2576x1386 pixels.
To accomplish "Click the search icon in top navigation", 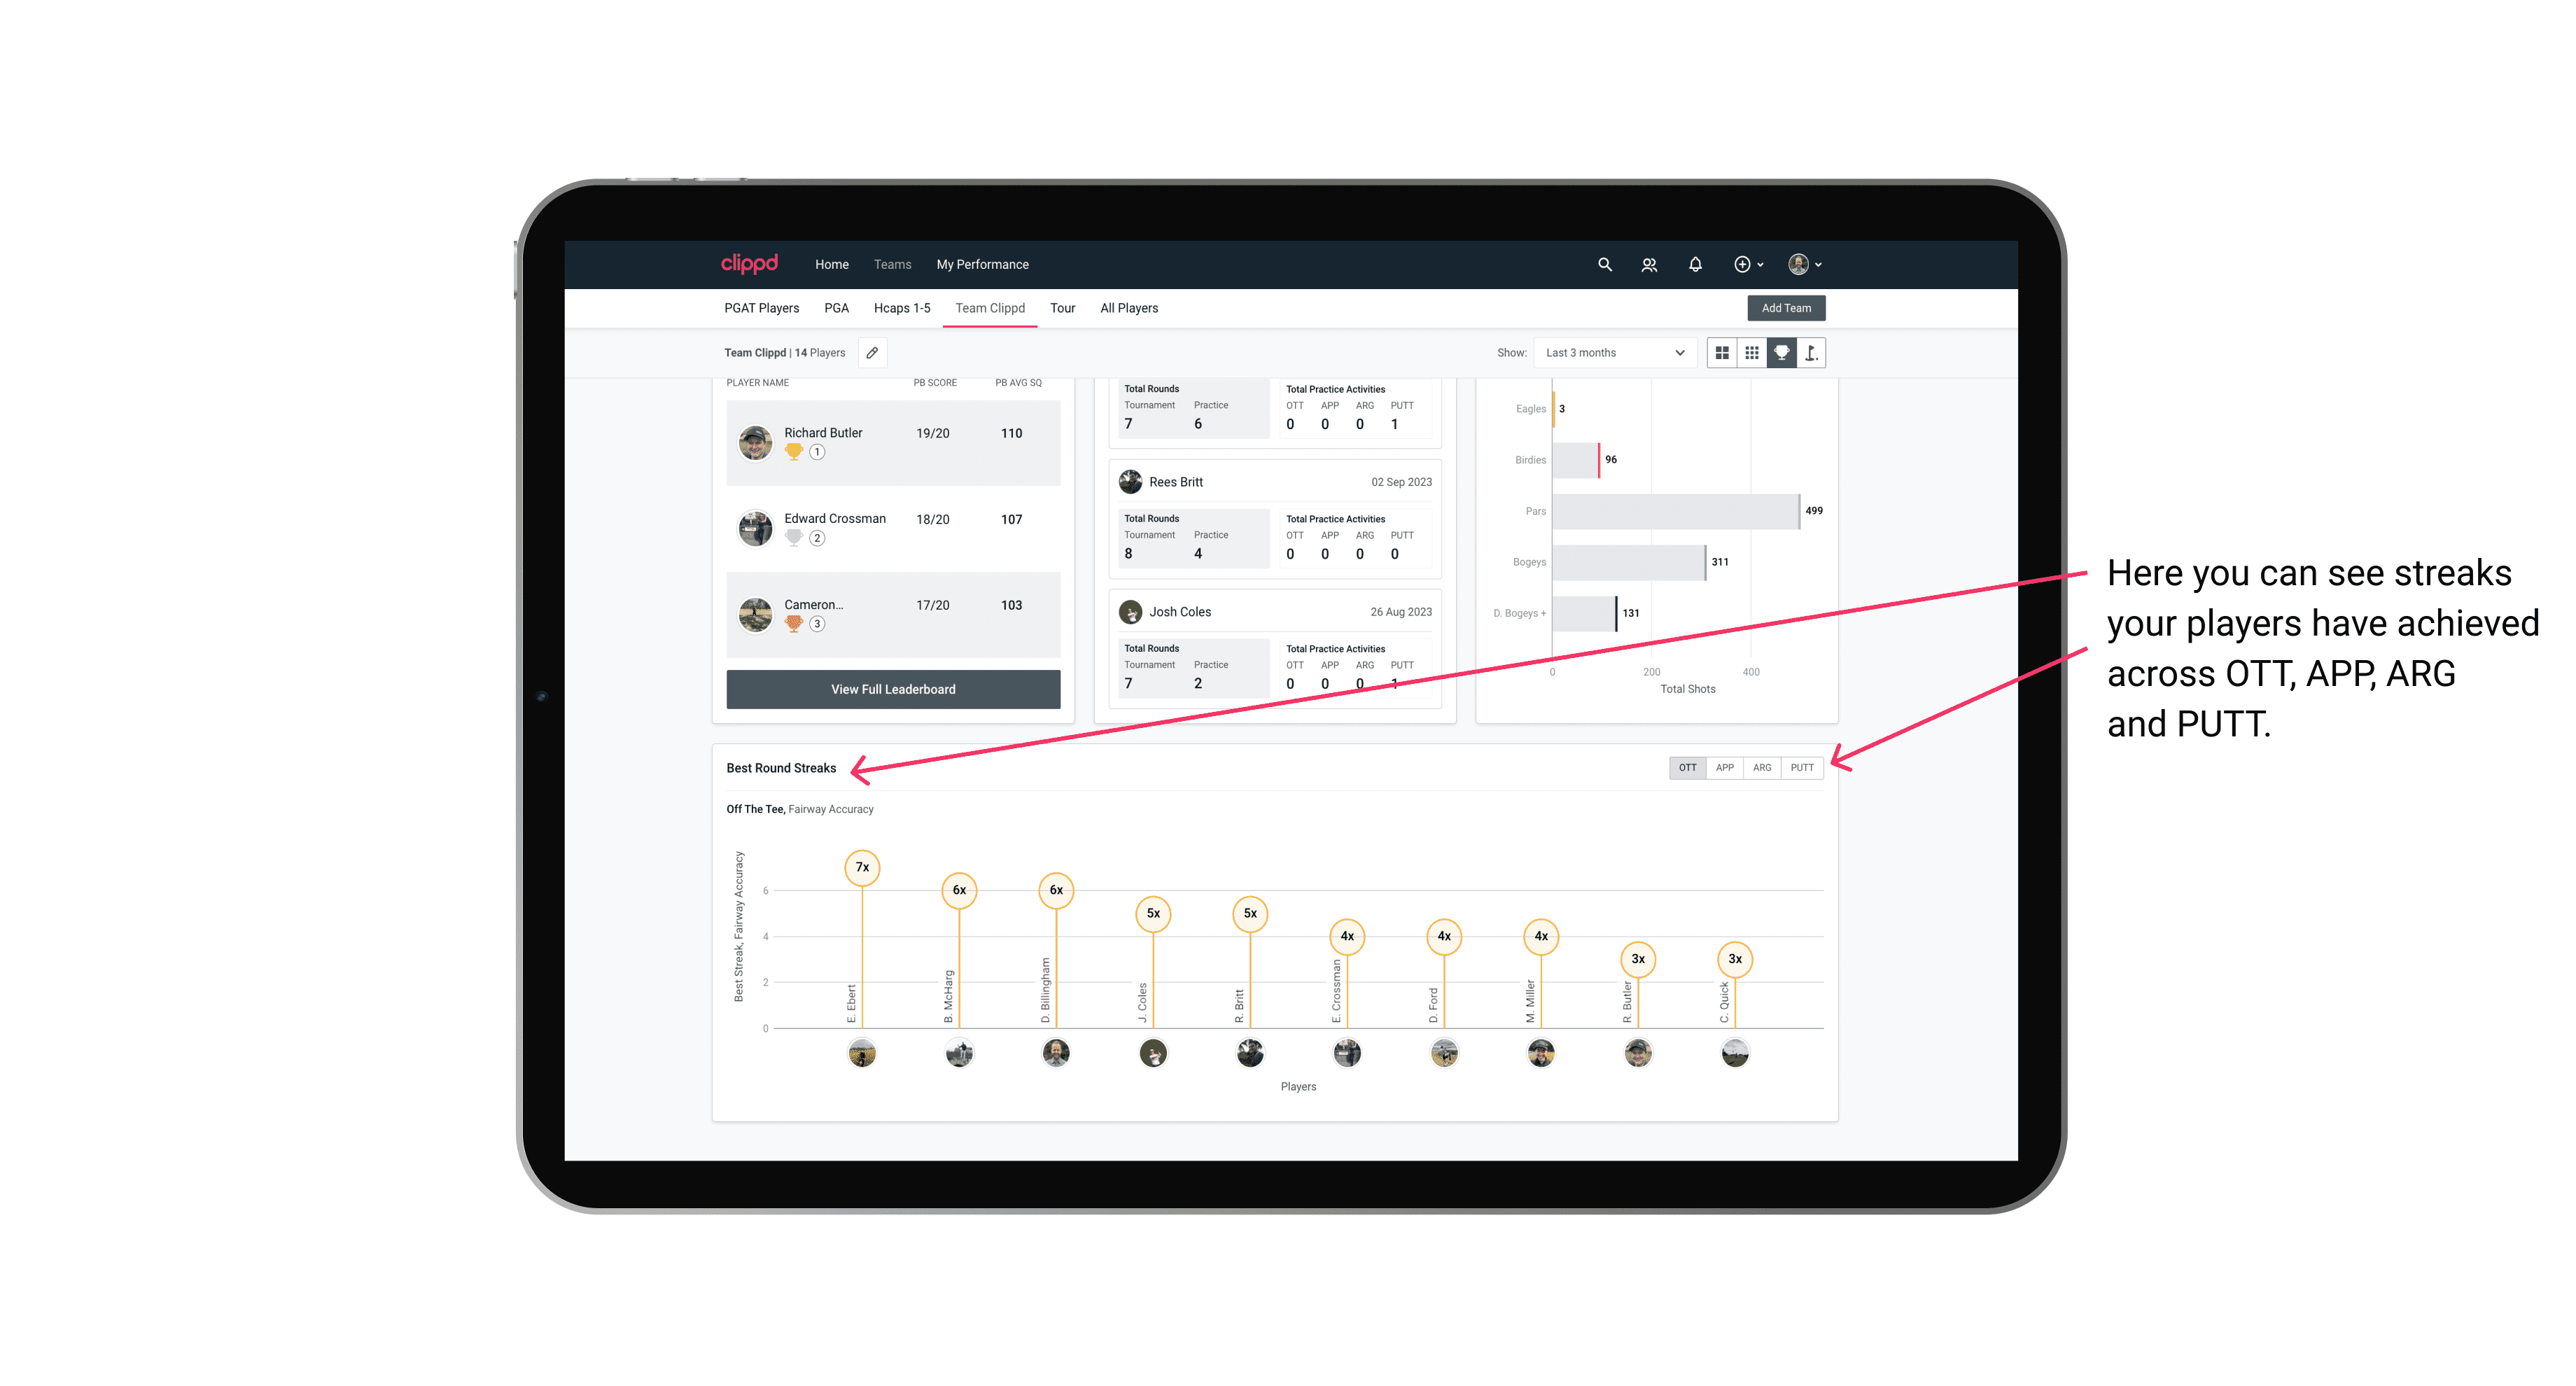I will point(1604,265).
